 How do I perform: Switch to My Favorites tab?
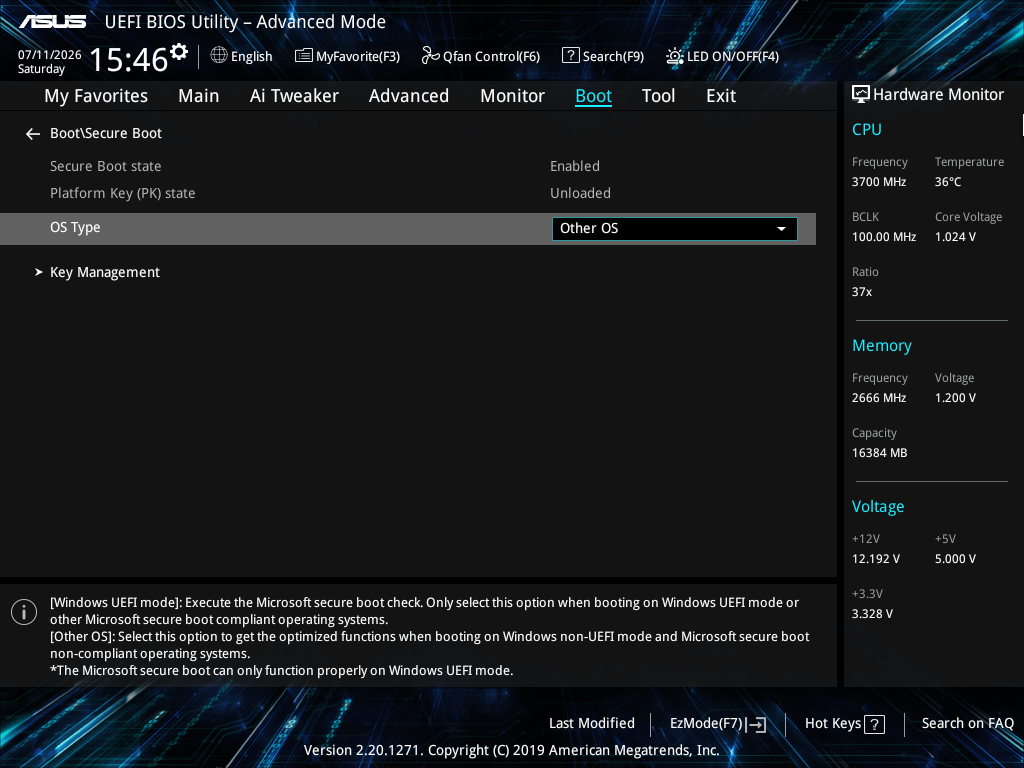[x=96, y=96]
